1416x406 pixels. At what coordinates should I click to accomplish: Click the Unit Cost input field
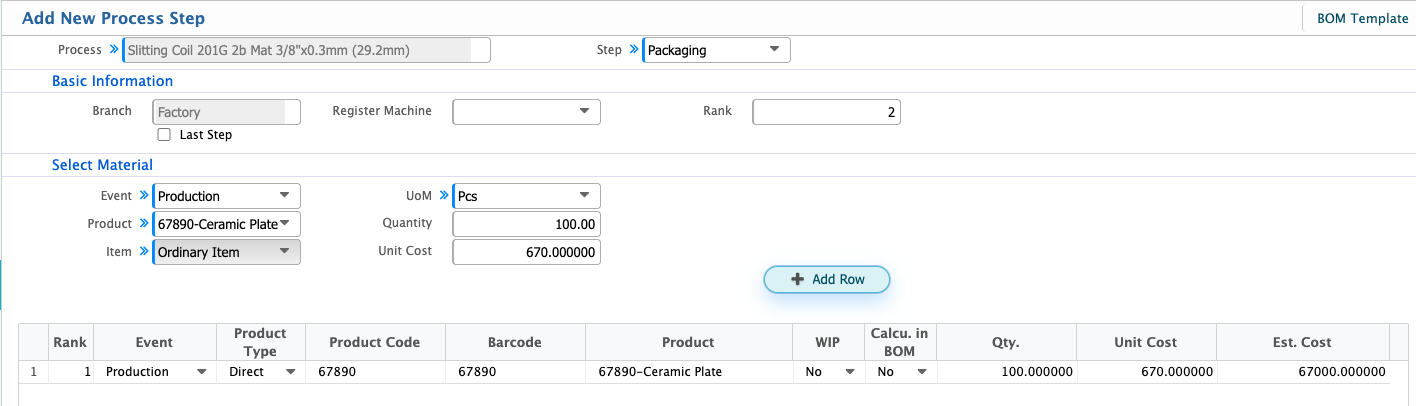click(527, 252)
